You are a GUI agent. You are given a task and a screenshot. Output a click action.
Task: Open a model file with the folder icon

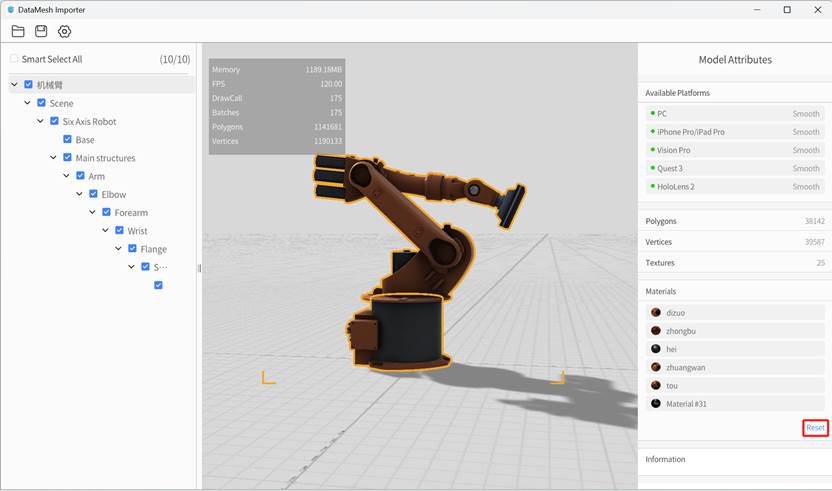click(x=18, y=31)
